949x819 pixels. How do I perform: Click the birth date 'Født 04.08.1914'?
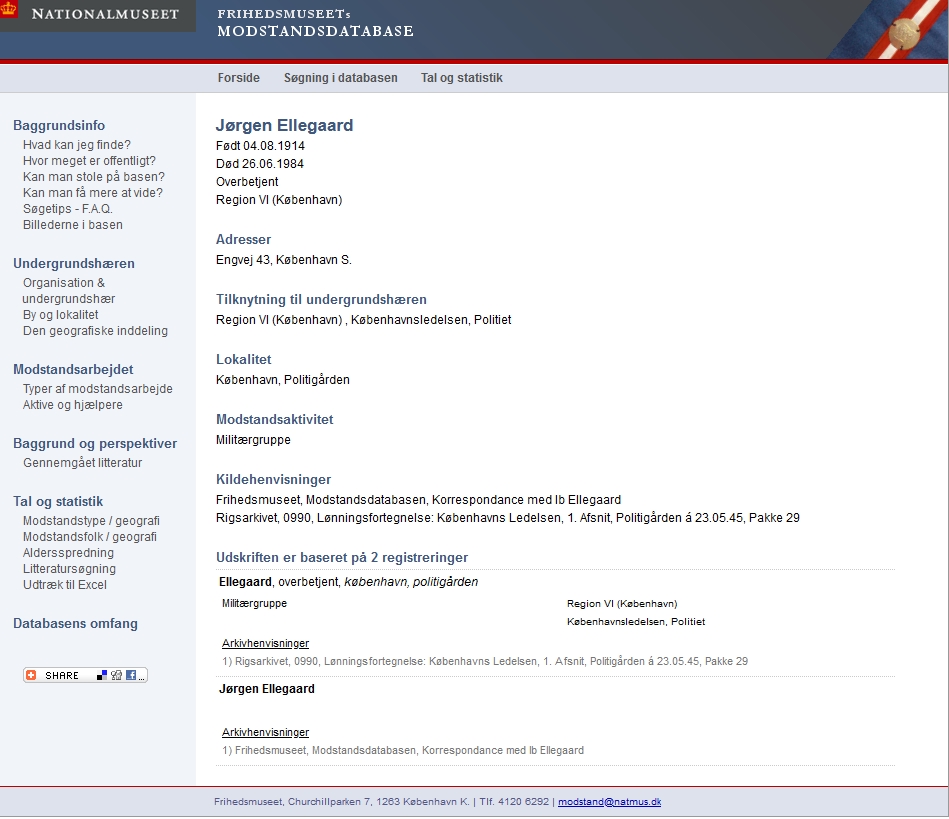click(260, 146)
